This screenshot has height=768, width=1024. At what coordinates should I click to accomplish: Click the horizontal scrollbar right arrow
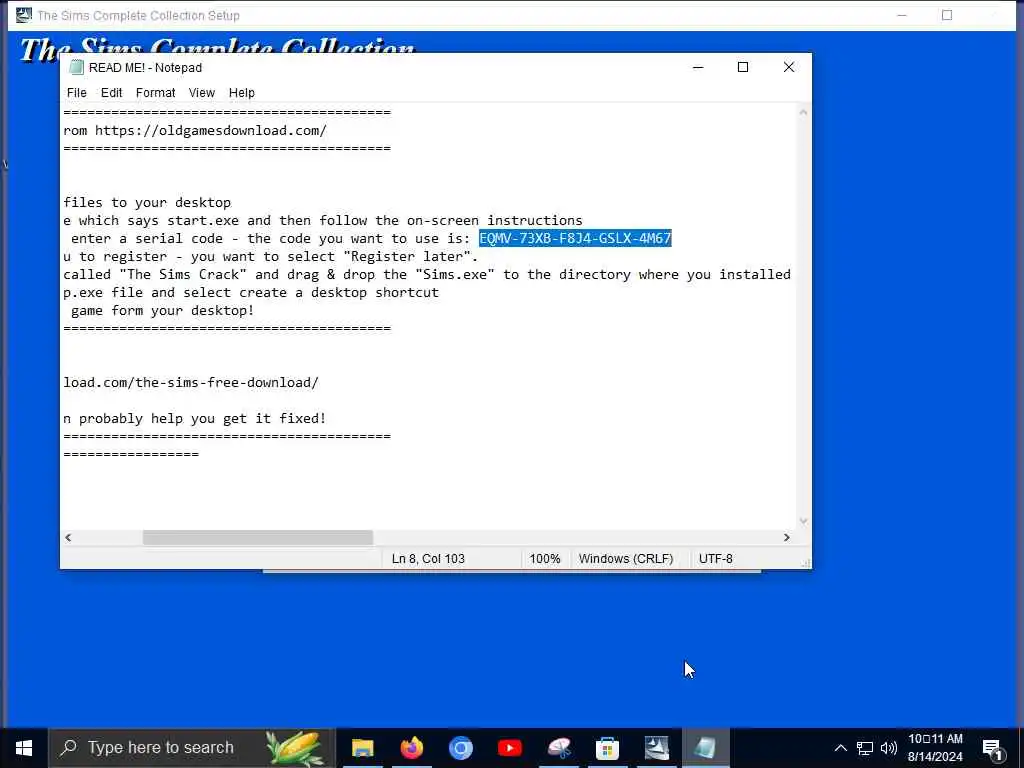click(x=786, y=537)
